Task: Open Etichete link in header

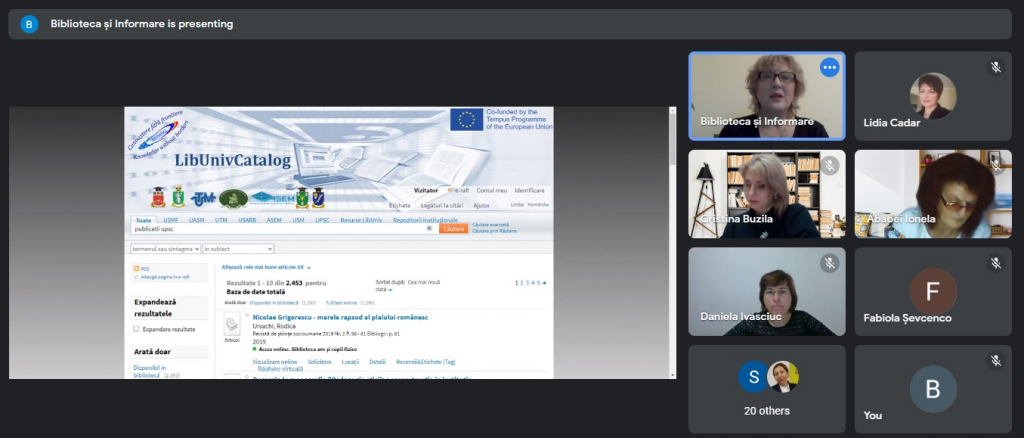Action: pyautogui.click(x=400, y=205)
